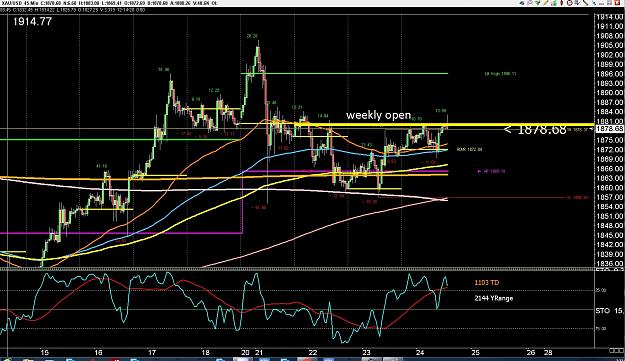This screenshot has height=361, width=625.
Task: Click the highlighted 1878.68 current price tag
Action: 609,129
